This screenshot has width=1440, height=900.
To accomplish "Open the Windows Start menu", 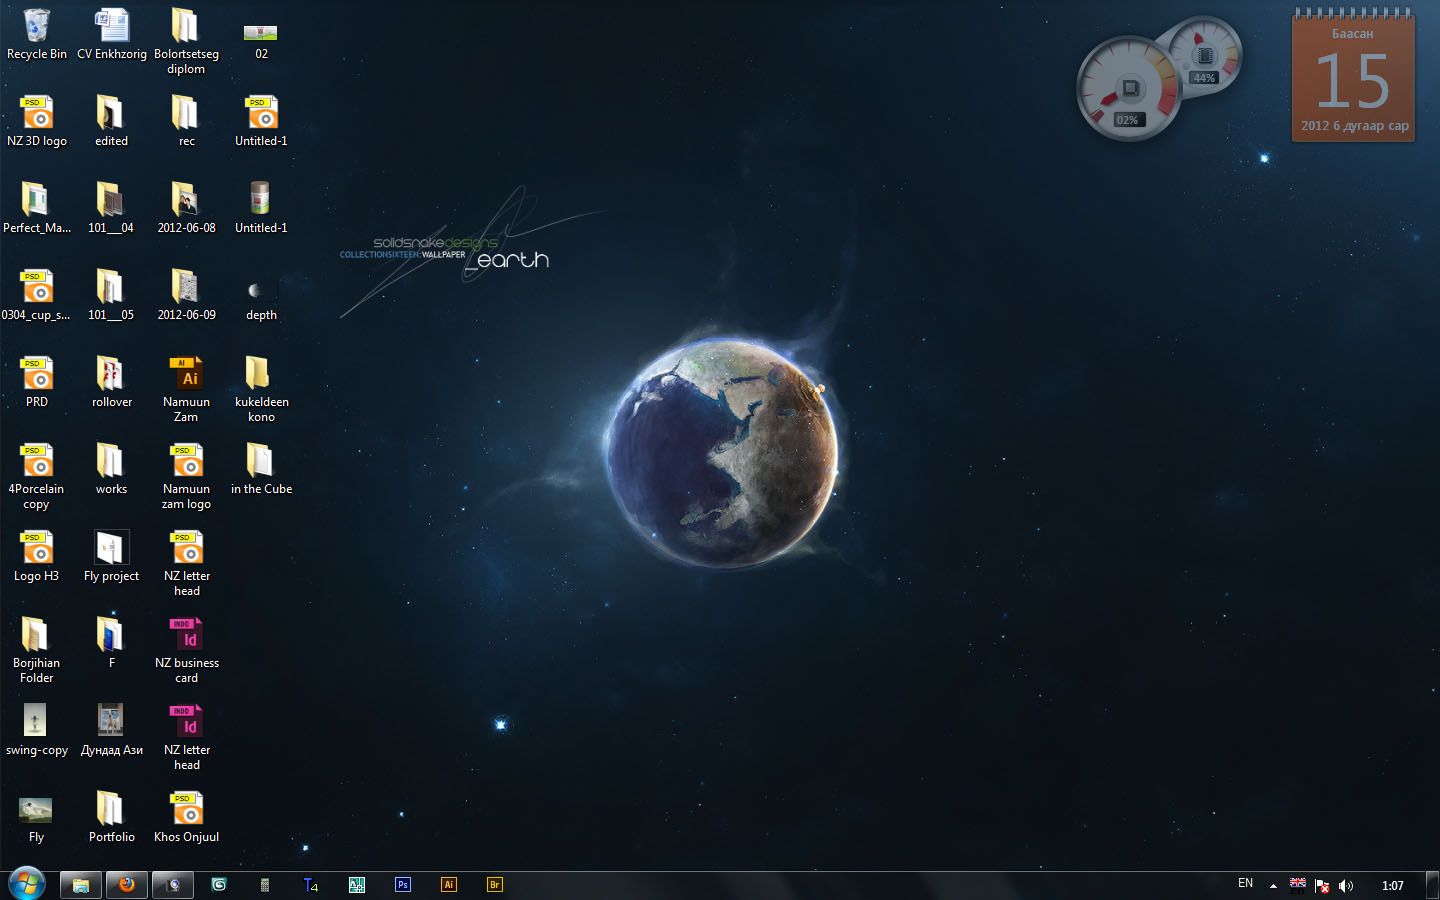I will point(27,884).
